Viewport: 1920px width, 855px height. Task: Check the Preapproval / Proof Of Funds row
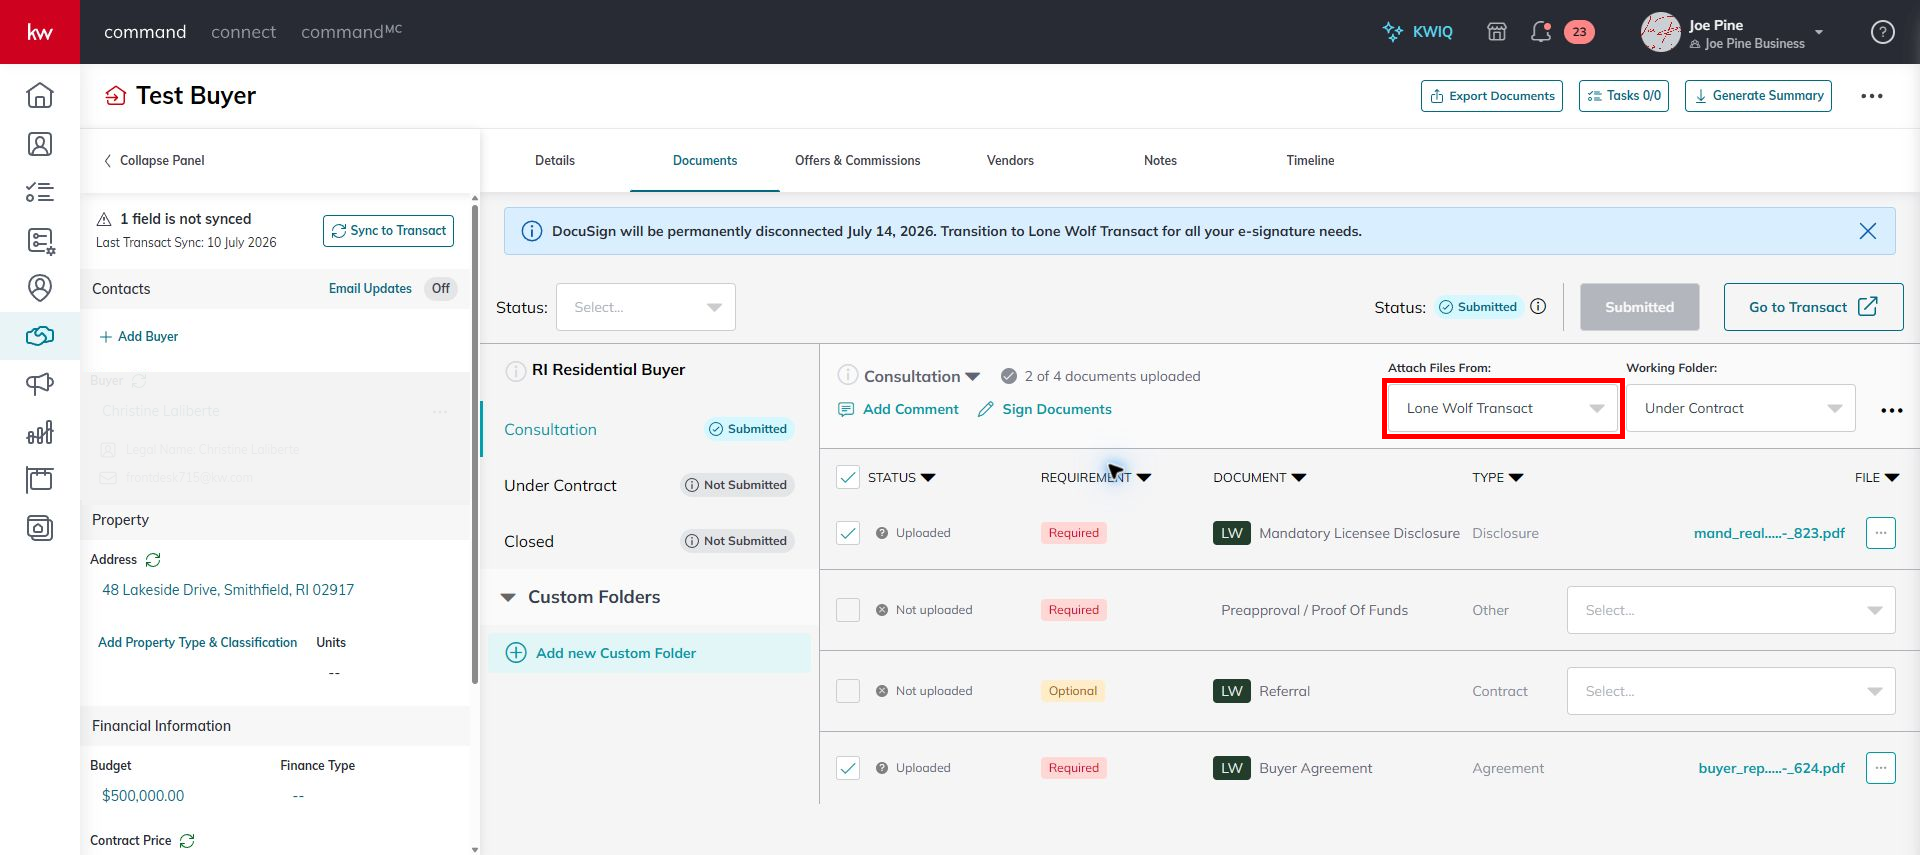coord(848,610)
